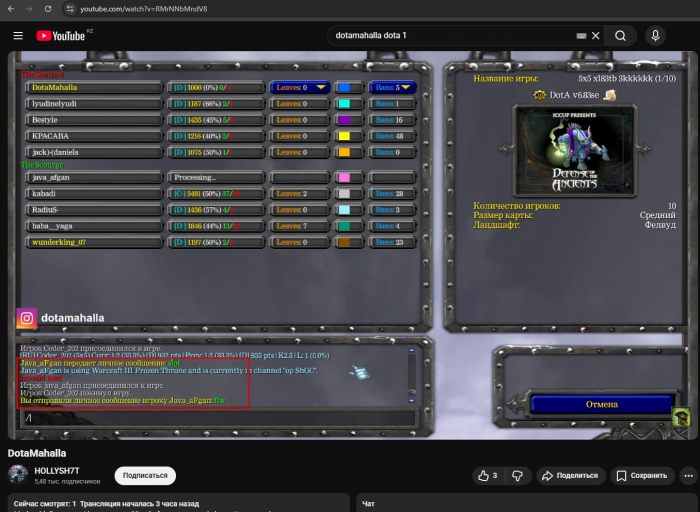
Task: Select player slot kabadi
Action: point(94,194)
